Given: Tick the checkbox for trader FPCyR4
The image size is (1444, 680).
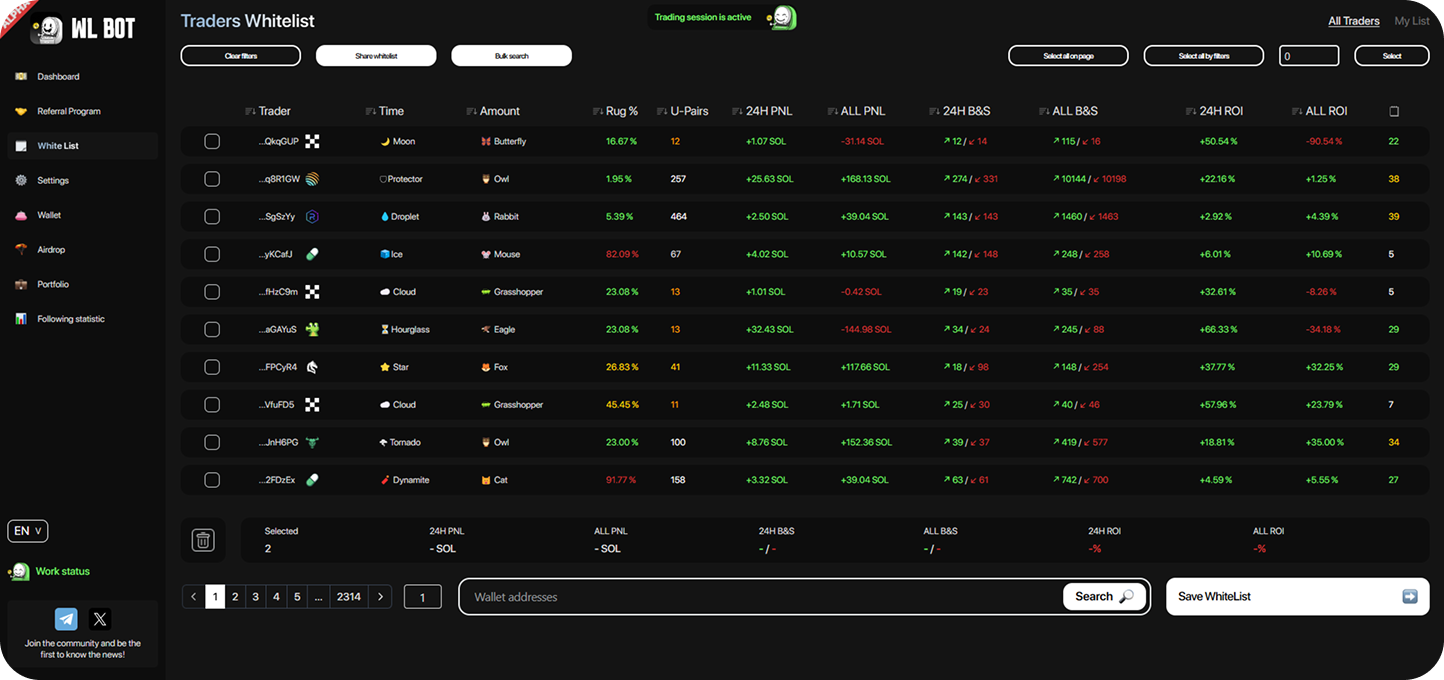Looking at the screenshot, I should (212, 367).
